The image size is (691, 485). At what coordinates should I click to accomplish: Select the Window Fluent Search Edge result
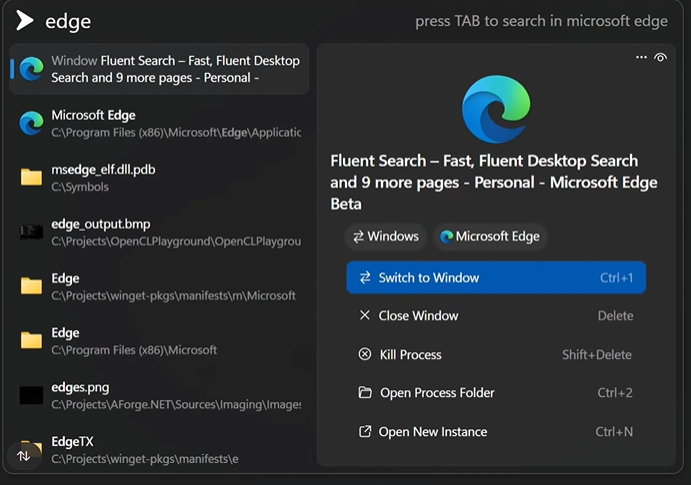point(159,69)
